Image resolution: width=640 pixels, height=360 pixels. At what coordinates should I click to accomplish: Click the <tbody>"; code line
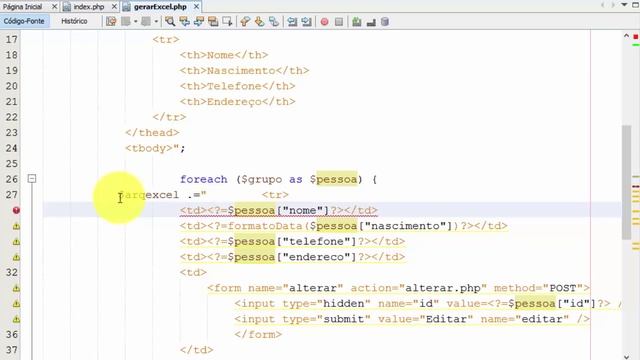(155, 148)
